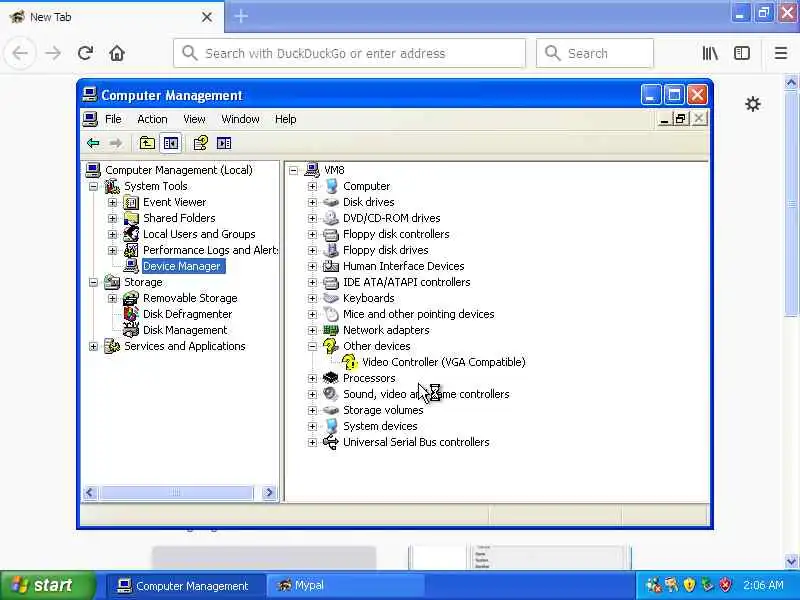Close the New Tab tab
Screen dimensions: 800x600
pyautogui.click(x=207, y=17)
